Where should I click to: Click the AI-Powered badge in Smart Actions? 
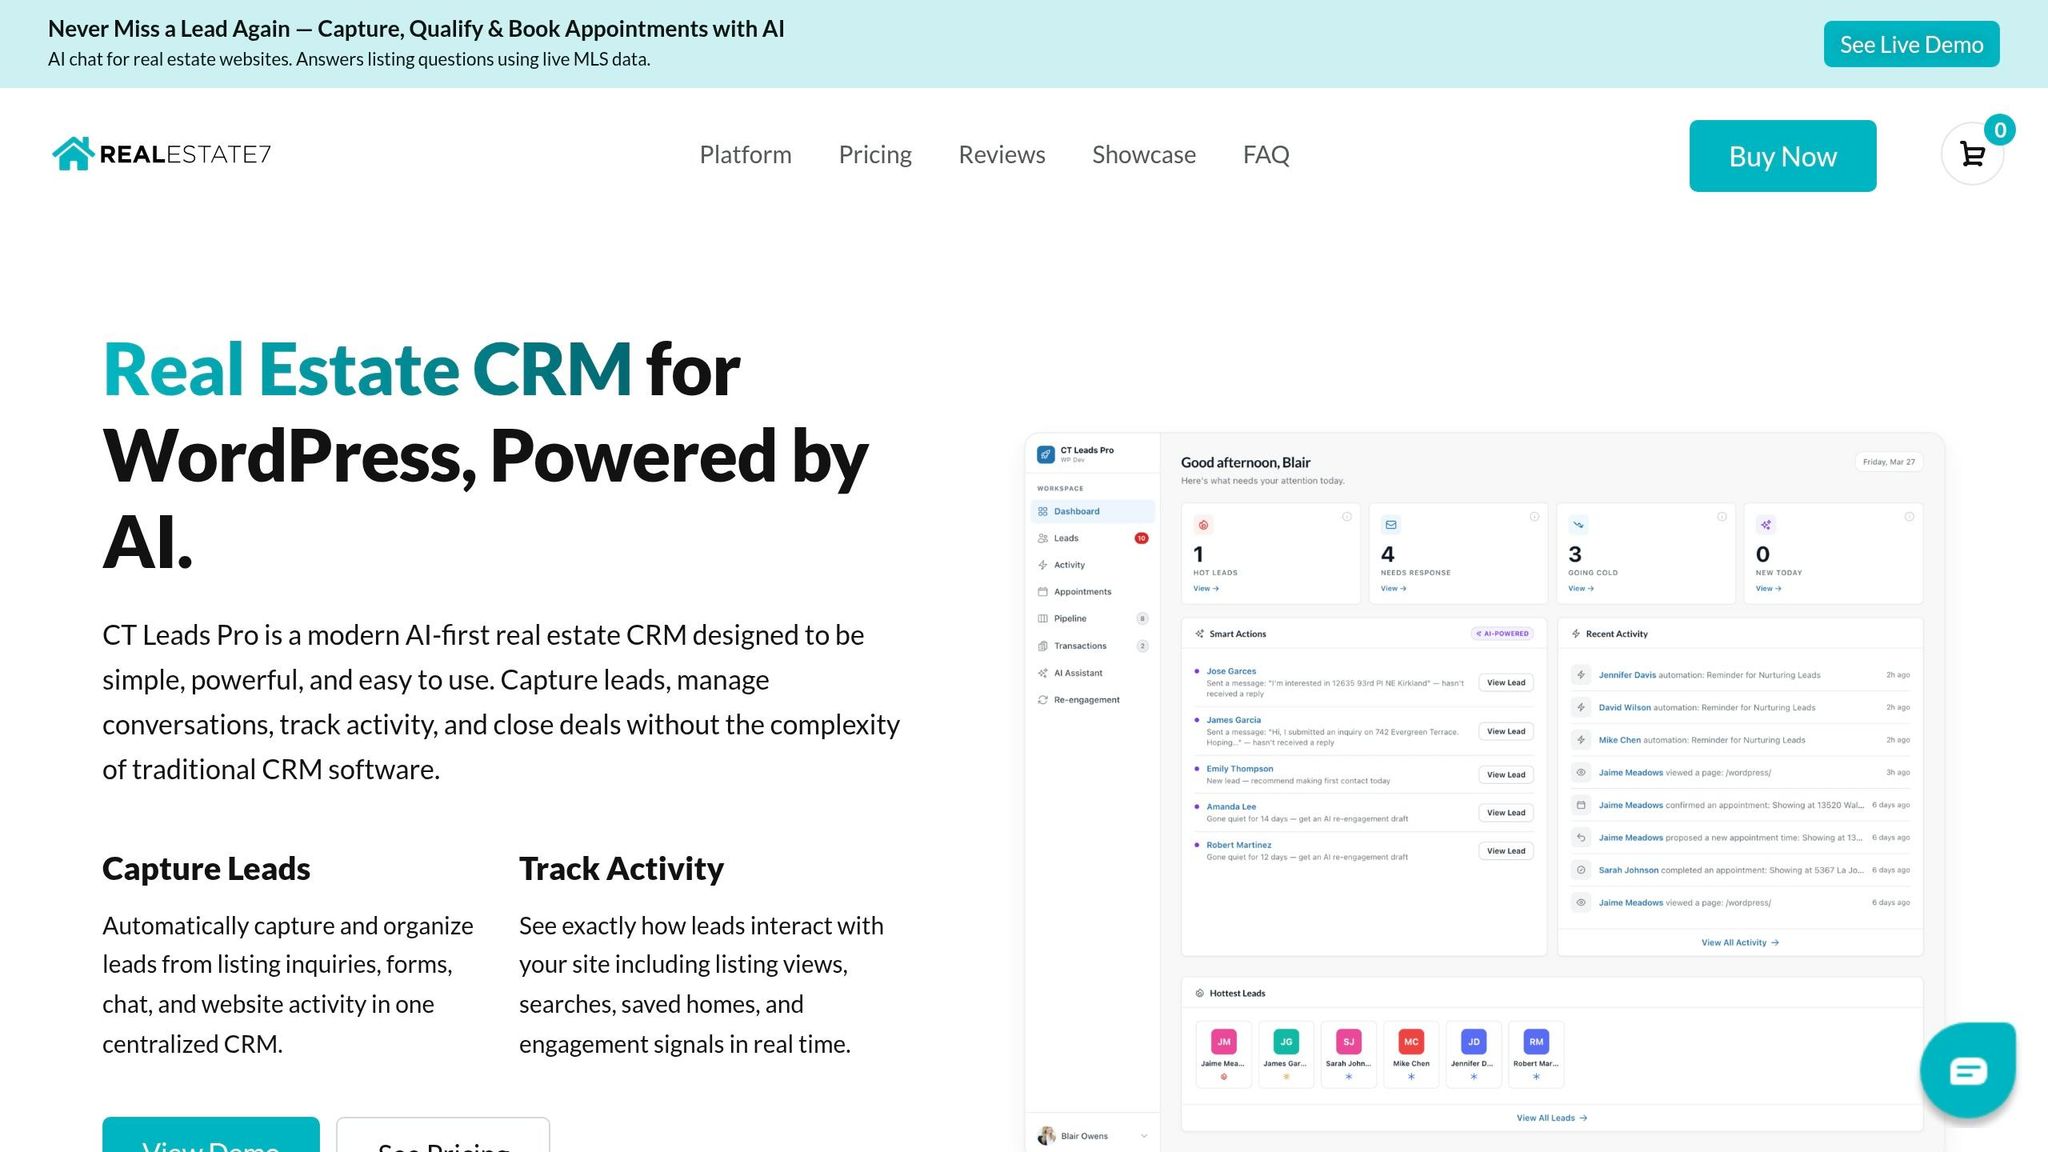(x=1502, y=634)
